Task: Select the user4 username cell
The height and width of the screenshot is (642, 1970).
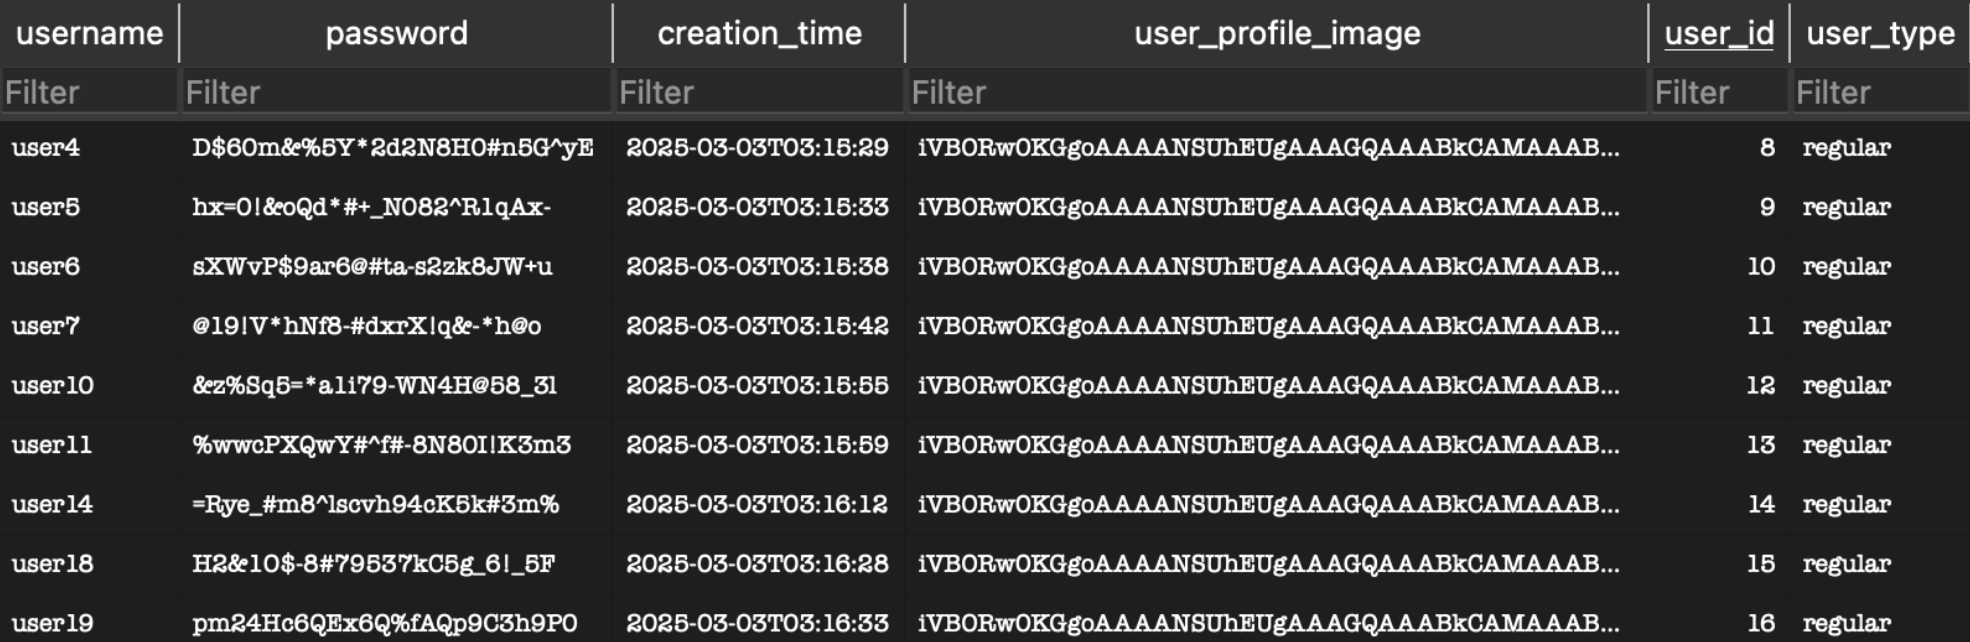Action: coord(46,147)
